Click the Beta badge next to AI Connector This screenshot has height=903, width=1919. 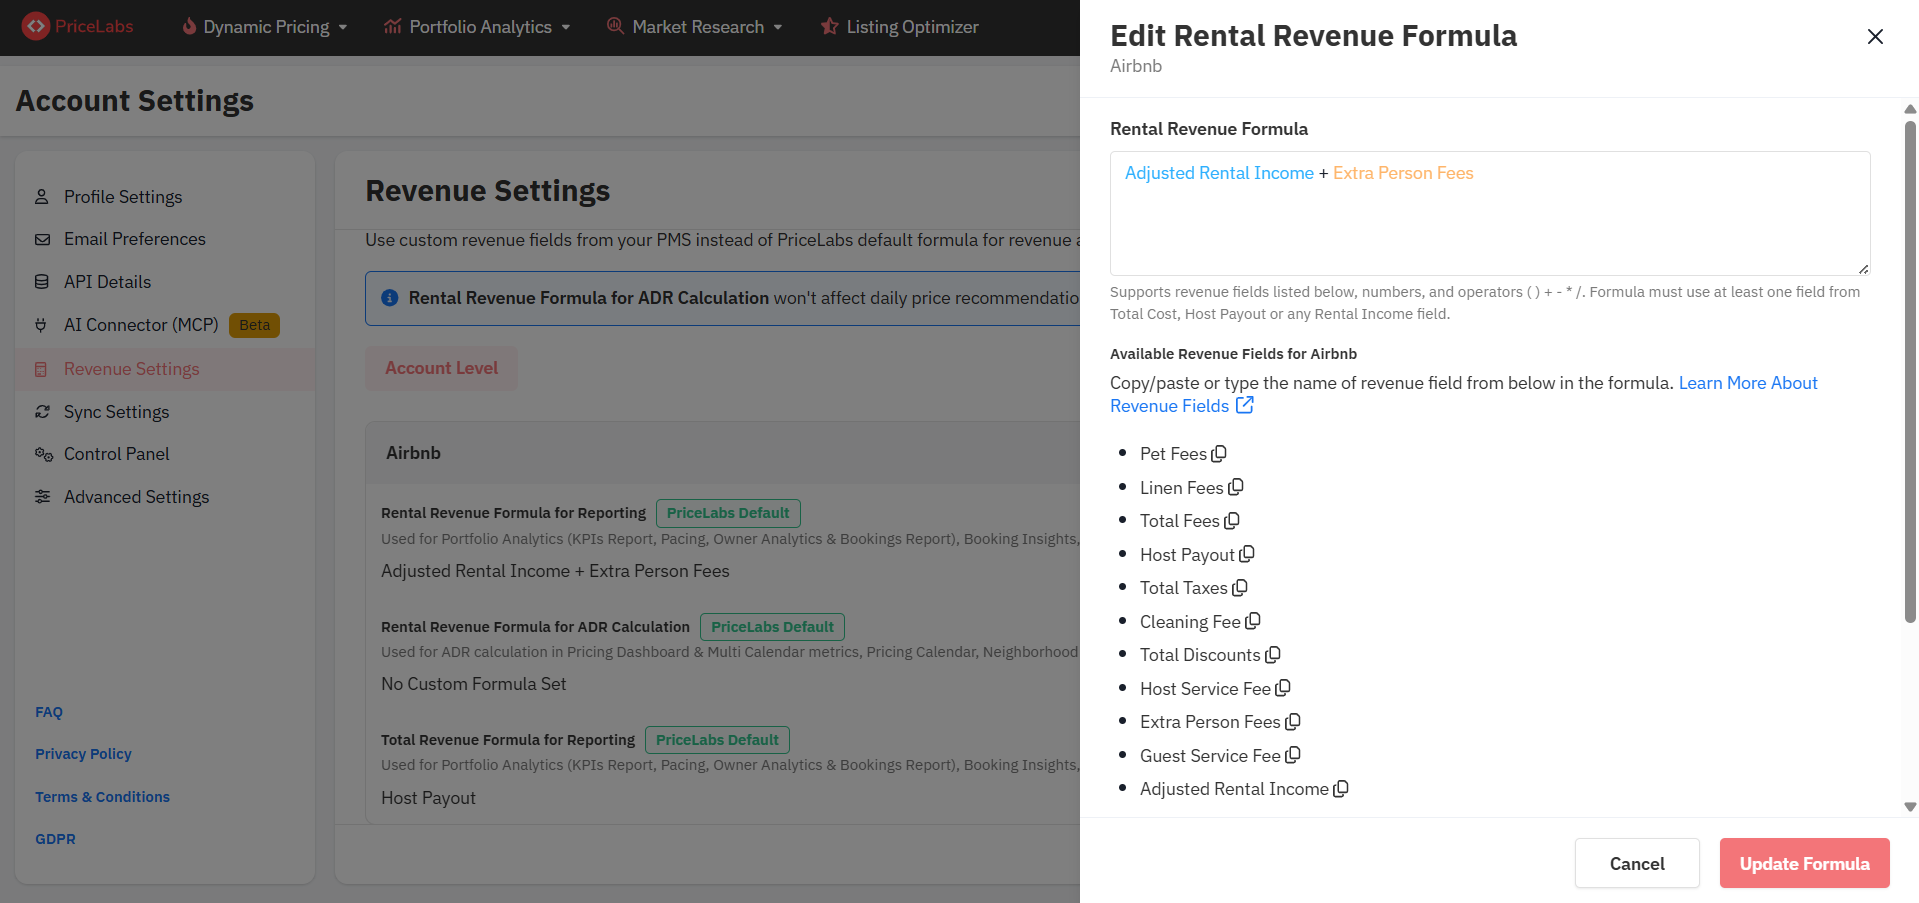tap(254, 325)
